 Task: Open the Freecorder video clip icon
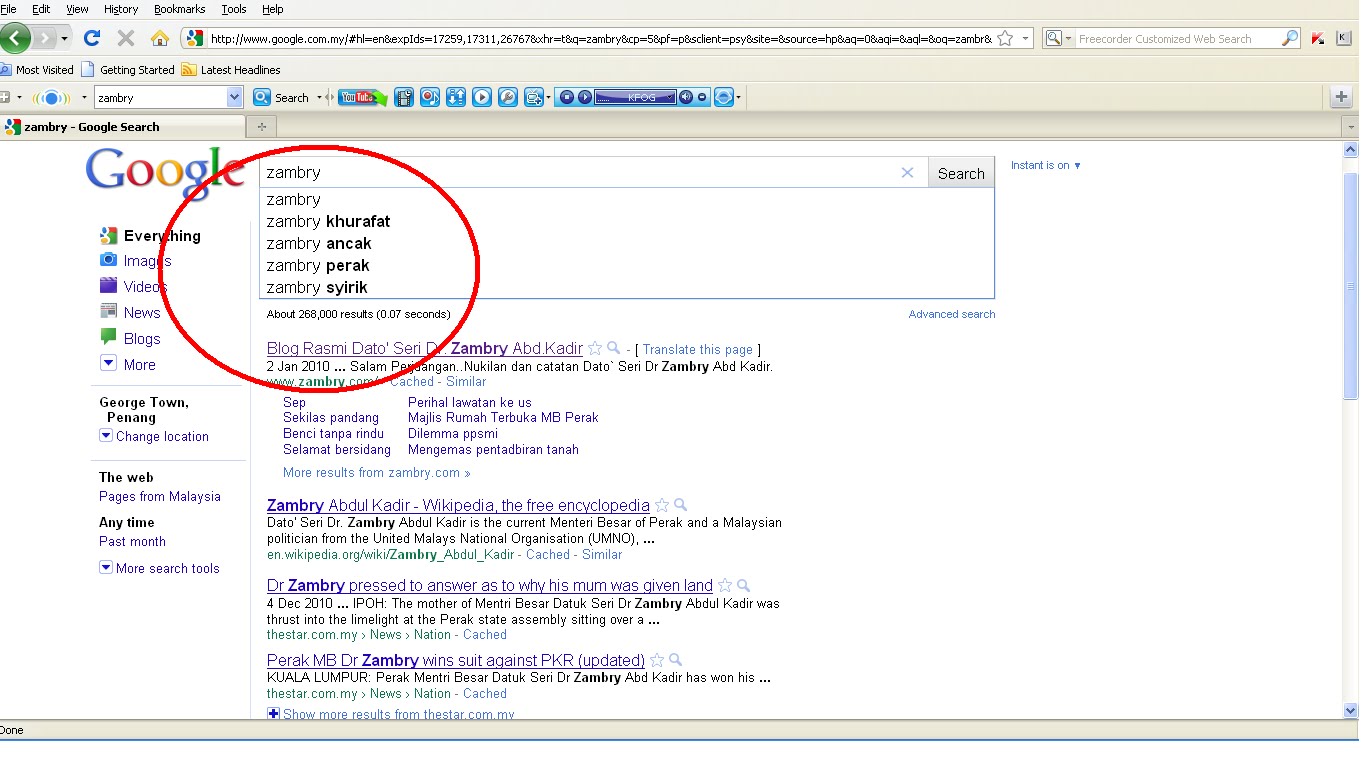404,97
